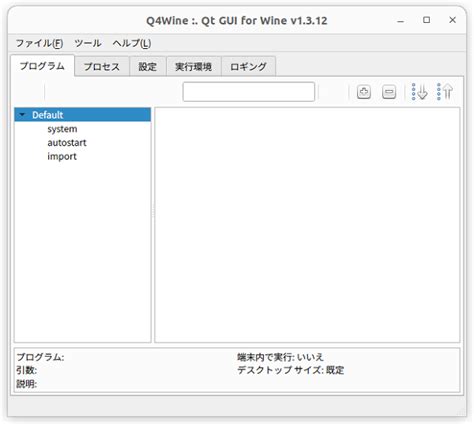The height and width of the screenshot is (424, 474).
Task: Switch to the 実行環境 tab
Action: [193, 67]
